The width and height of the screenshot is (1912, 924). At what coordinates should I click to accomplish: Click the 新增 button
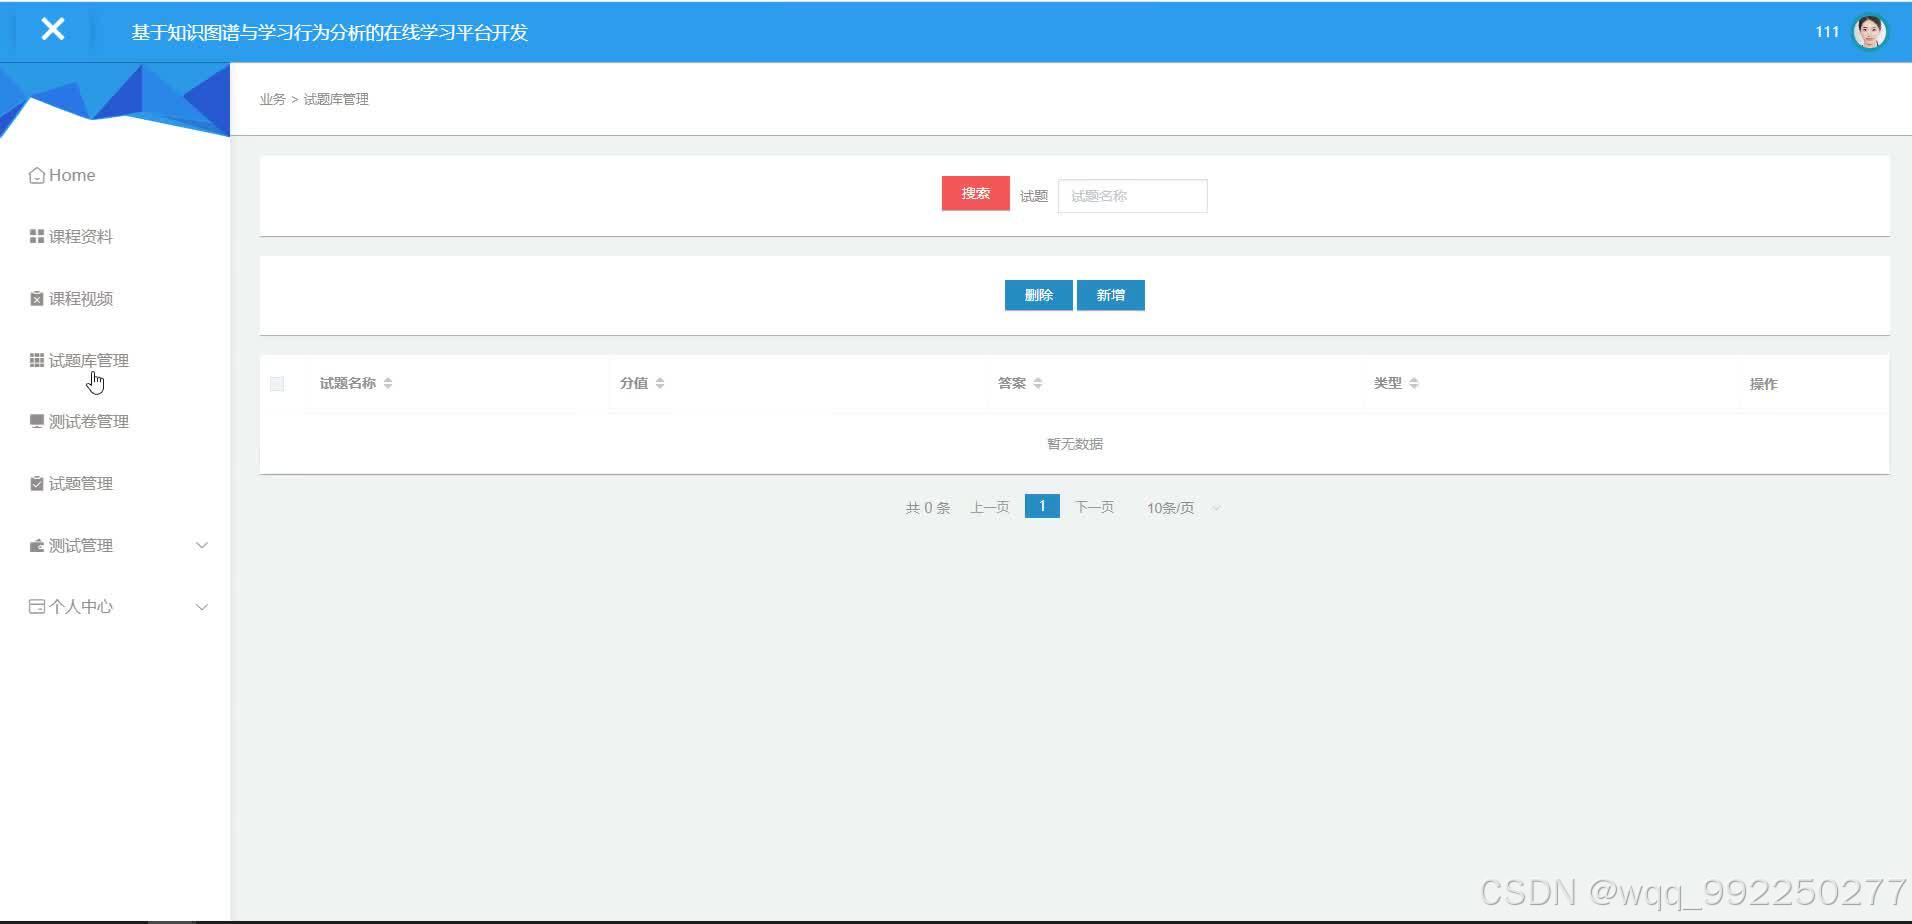pos(1110,295)
